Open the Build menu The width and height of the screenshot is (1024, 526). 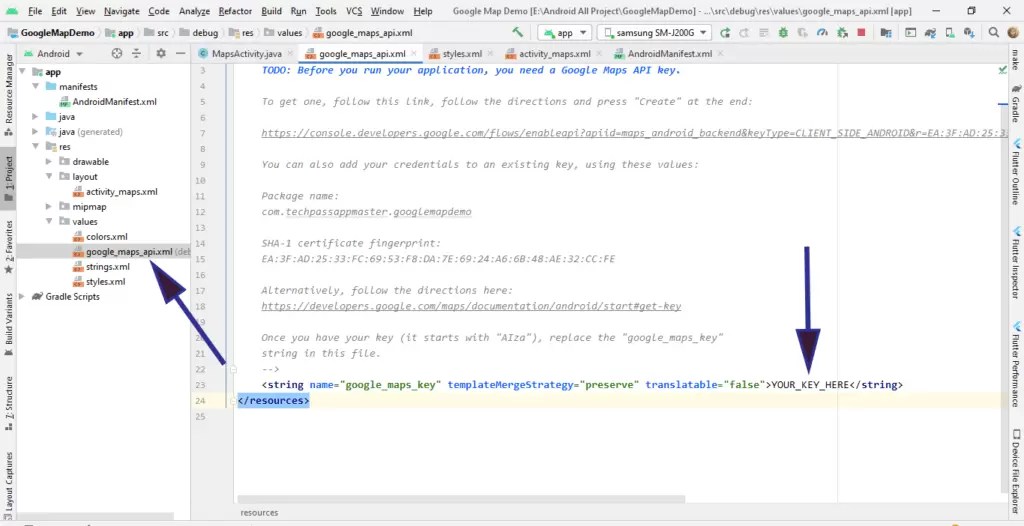pos(272,11)
